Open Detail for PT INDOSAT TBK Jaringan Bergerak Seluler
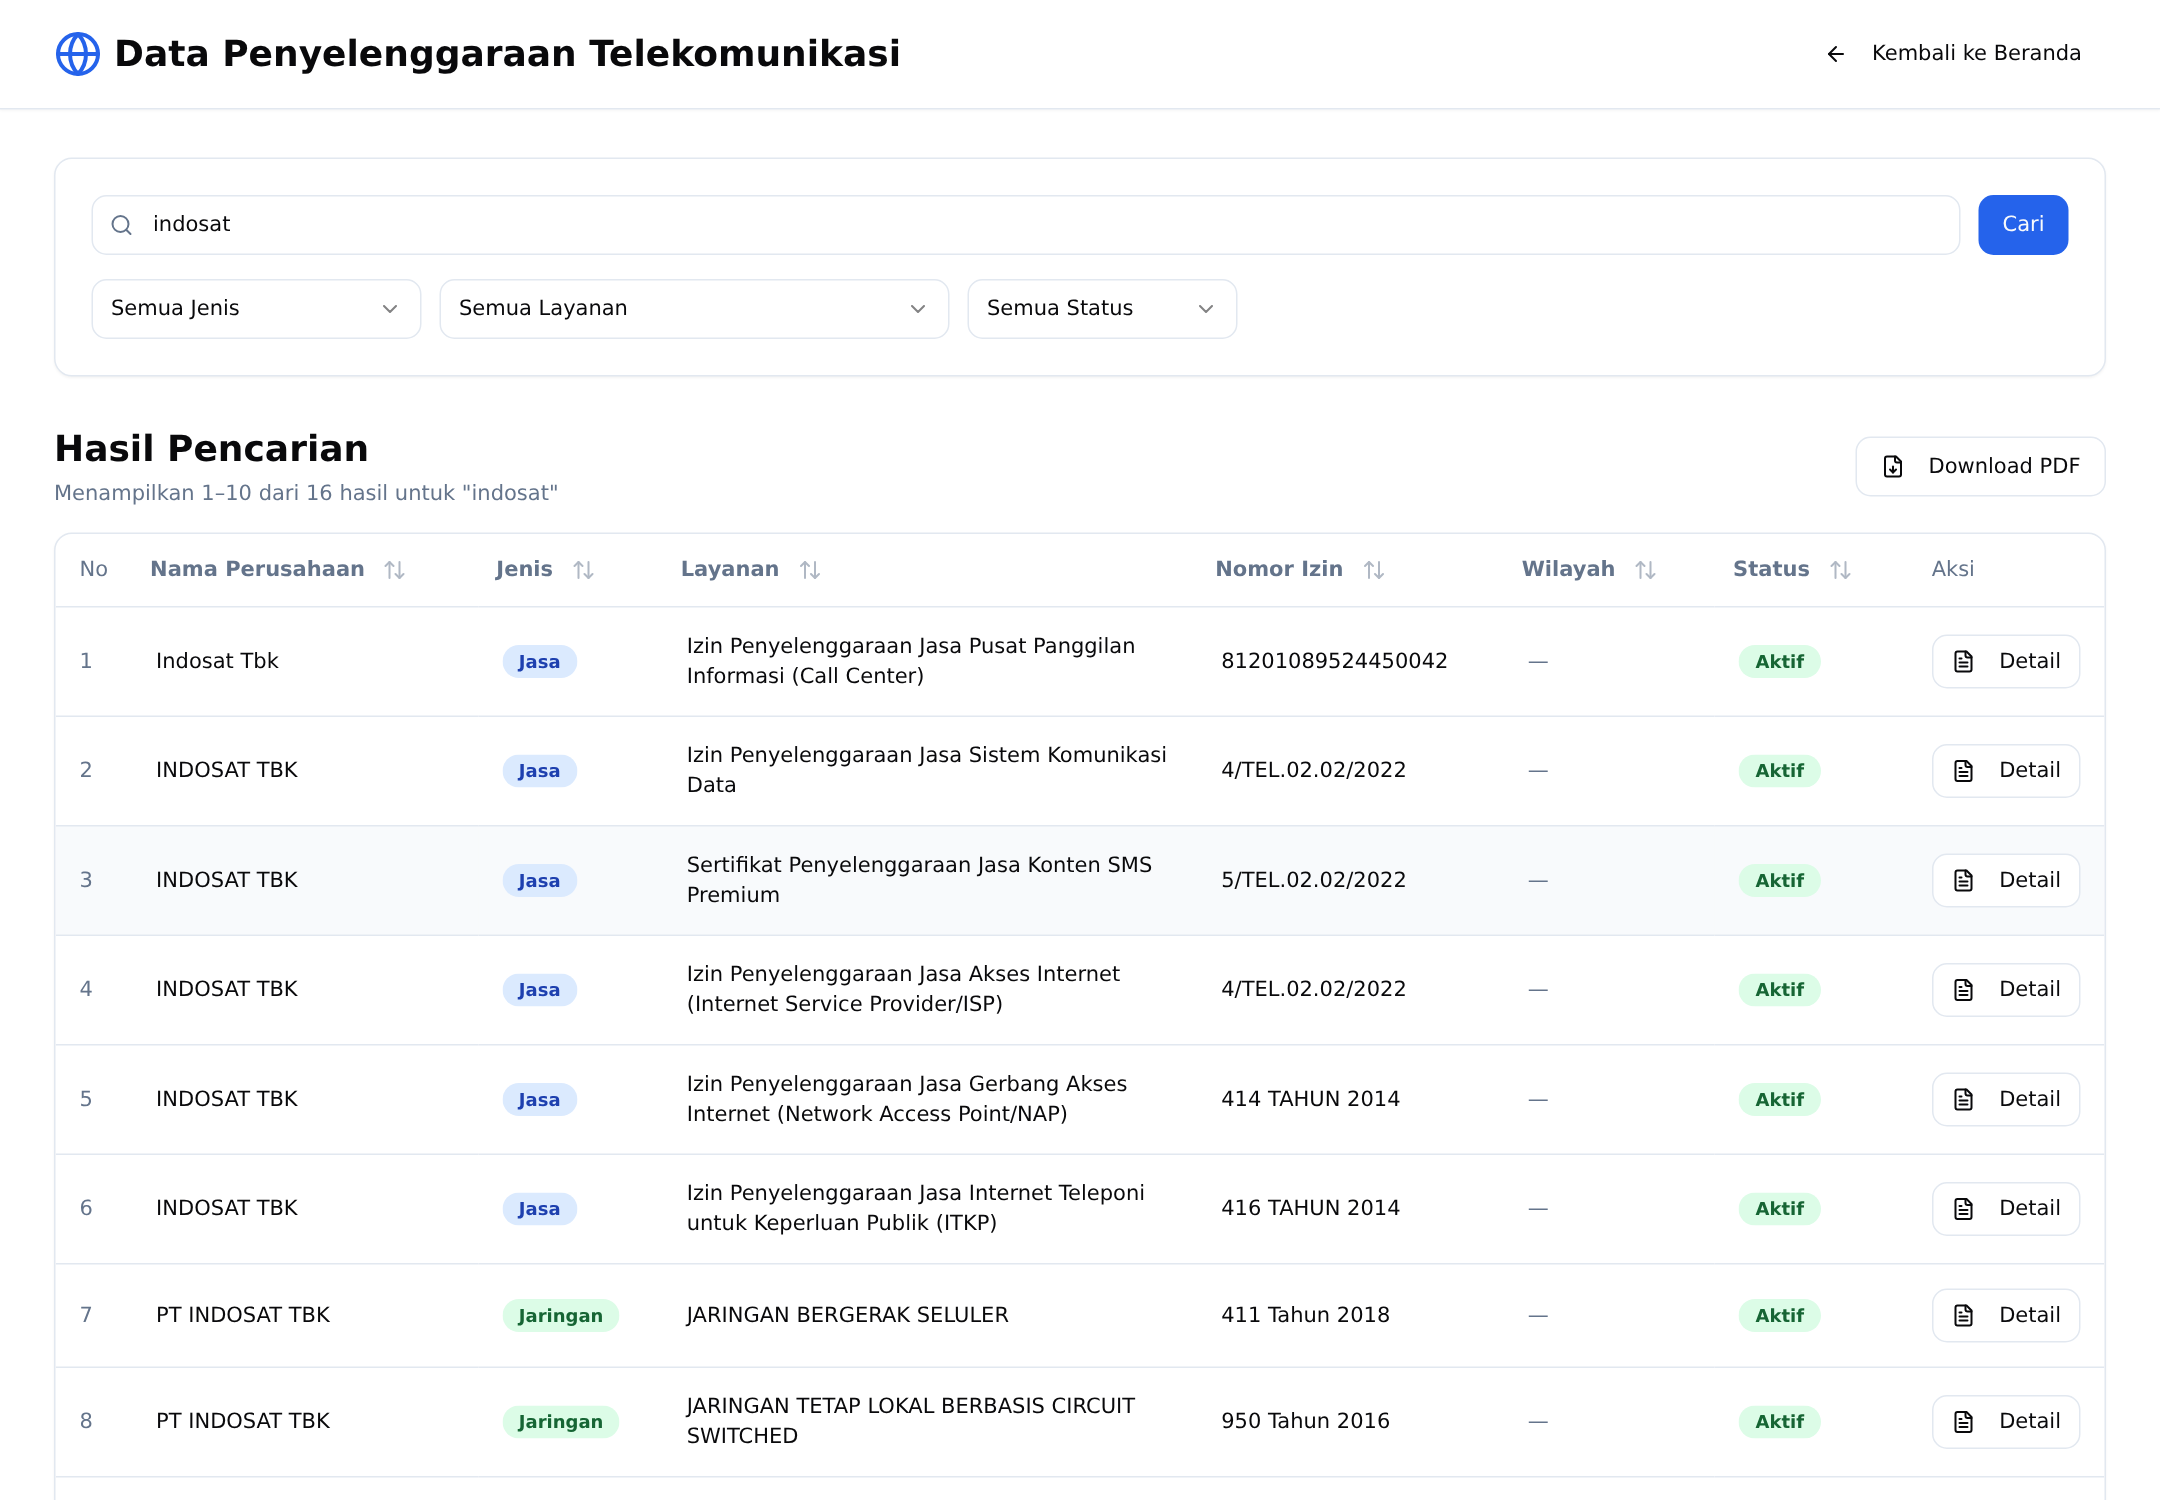This screenshot has width=2160, height=1500. (2006, 1316)
